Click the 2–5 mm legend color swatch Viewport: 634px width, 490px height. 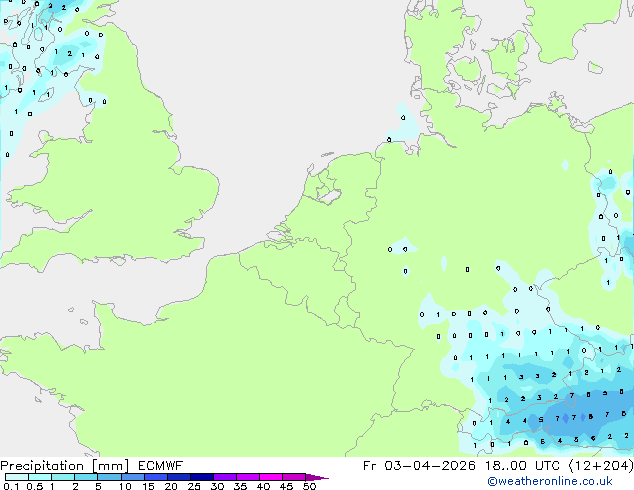tap(86, 477)
